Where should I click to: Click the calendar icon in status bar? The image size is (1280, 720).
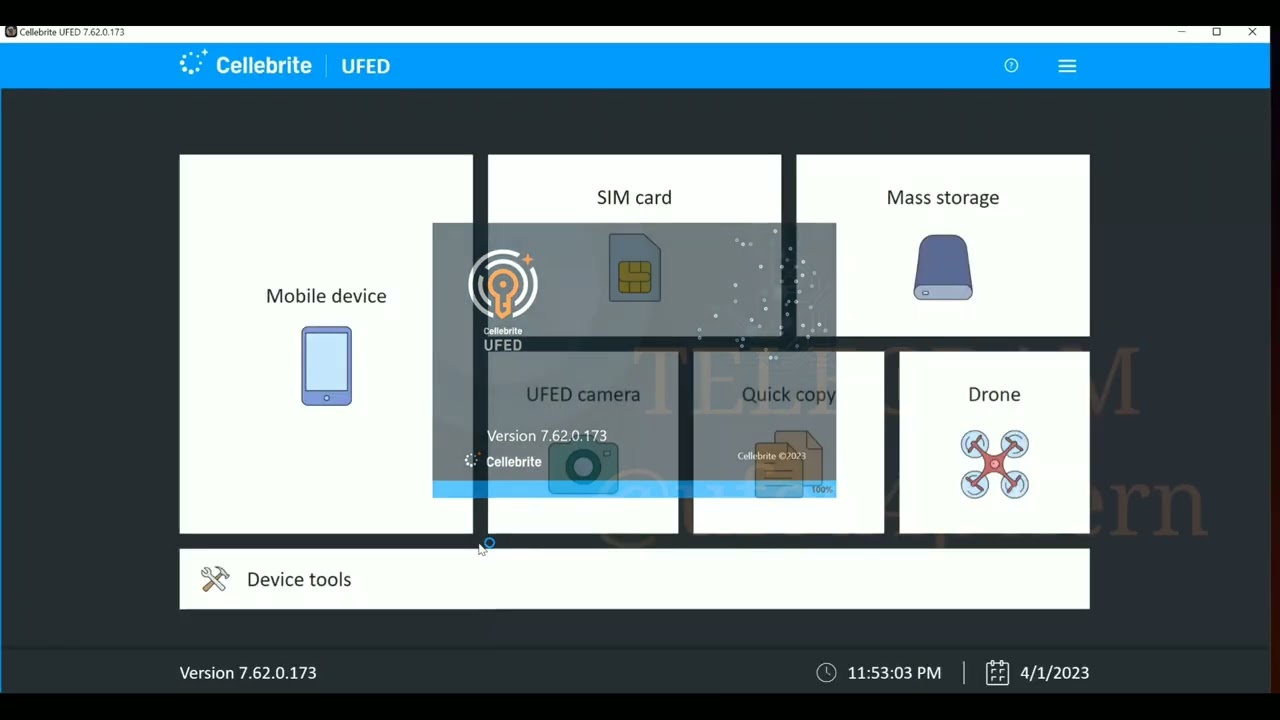tap(997, 672)
